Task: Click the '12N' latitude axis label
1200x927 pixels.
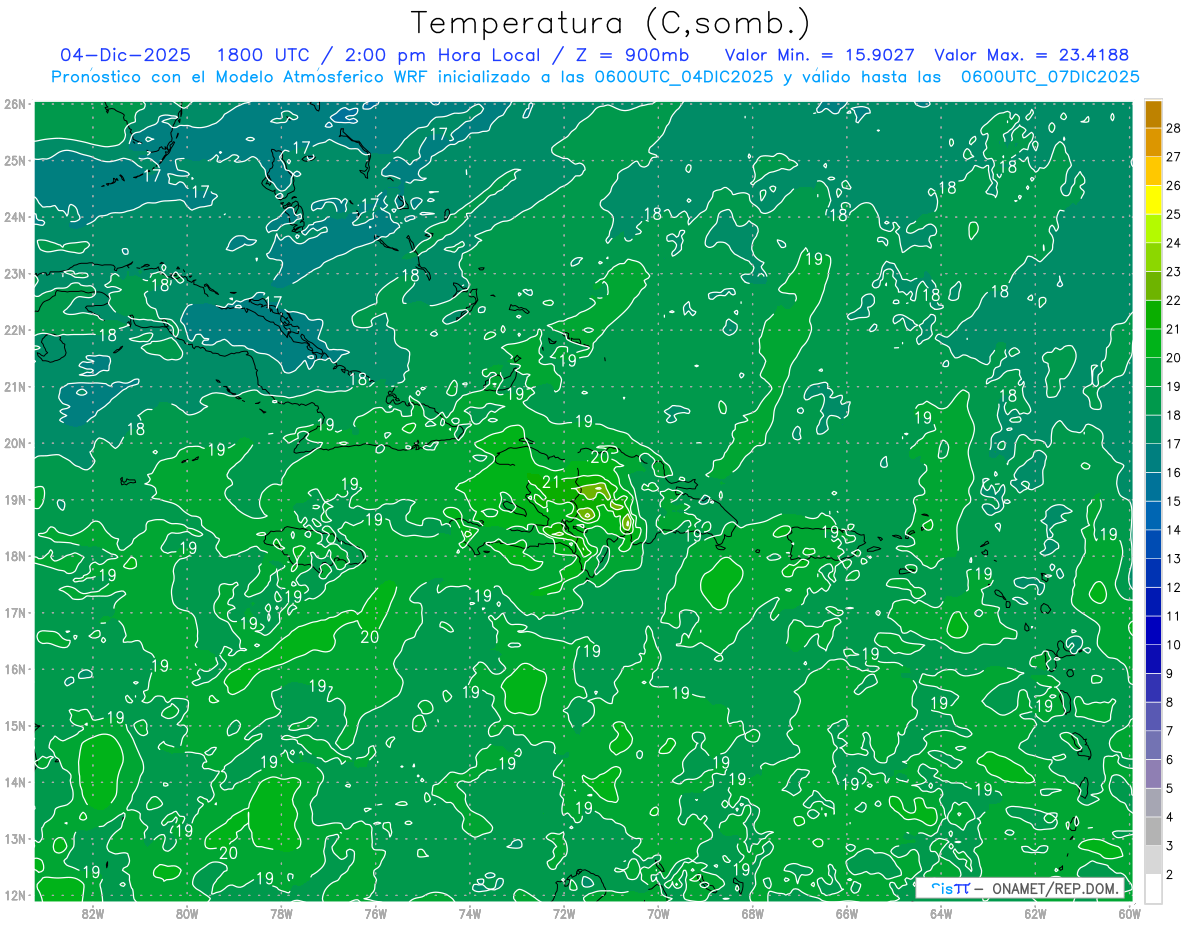Action: pyautogui.click(x=16, y=895)
